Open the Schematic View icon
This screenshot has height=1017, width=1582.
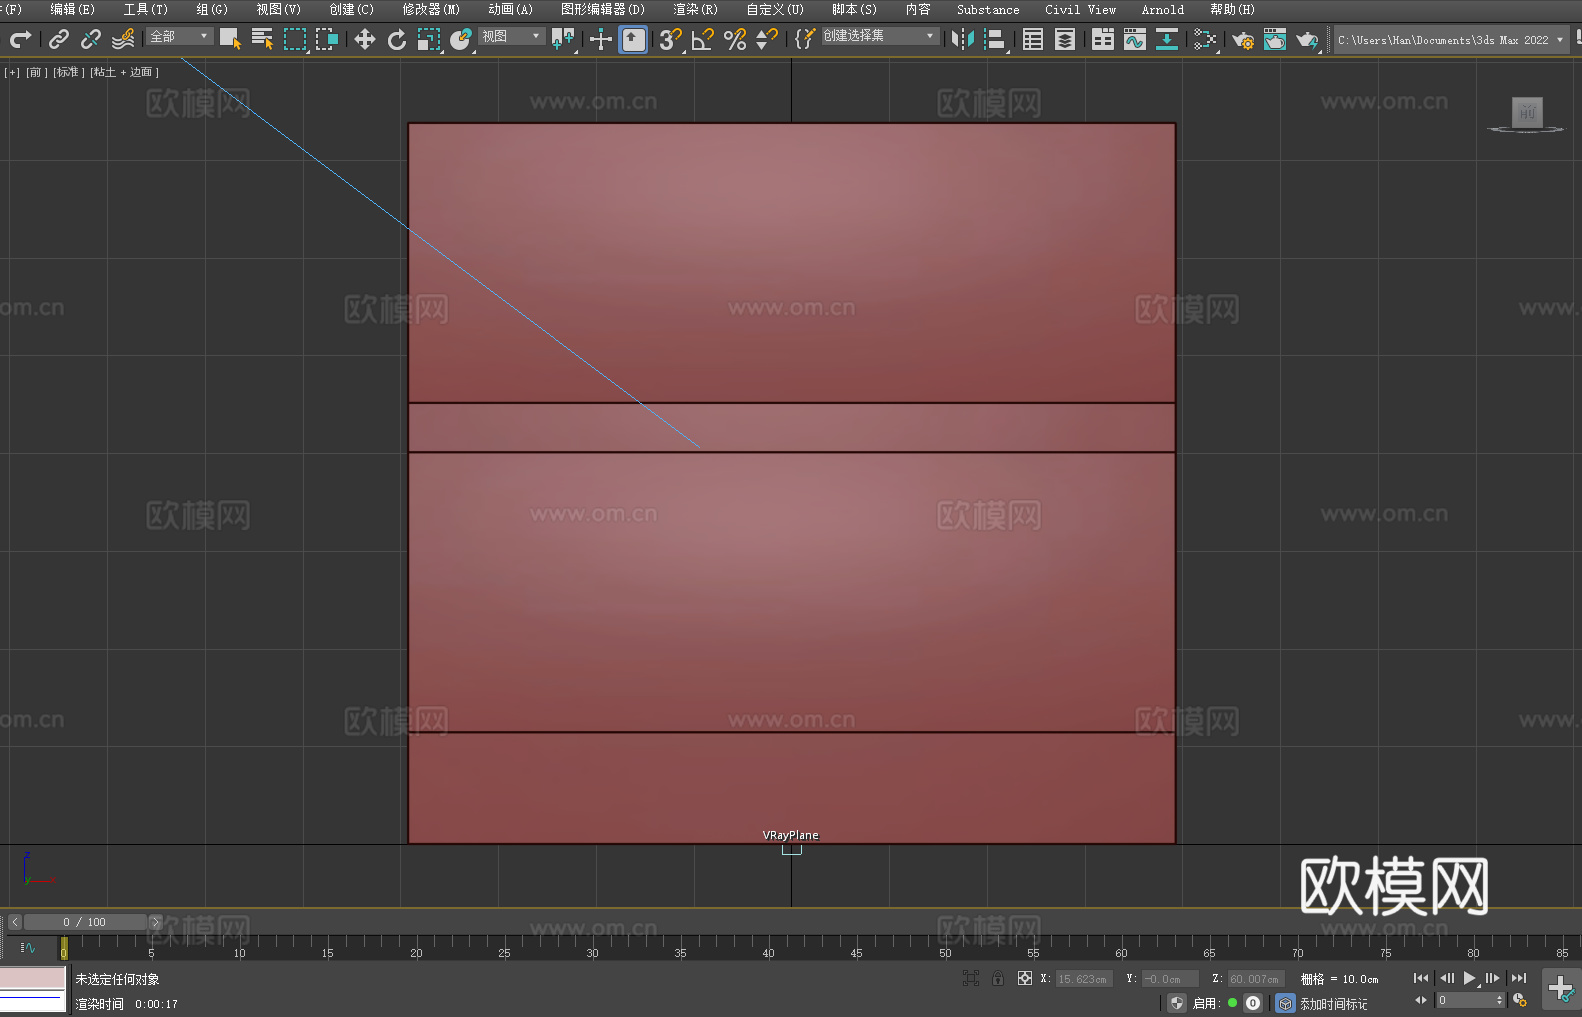pos(1205,39)
